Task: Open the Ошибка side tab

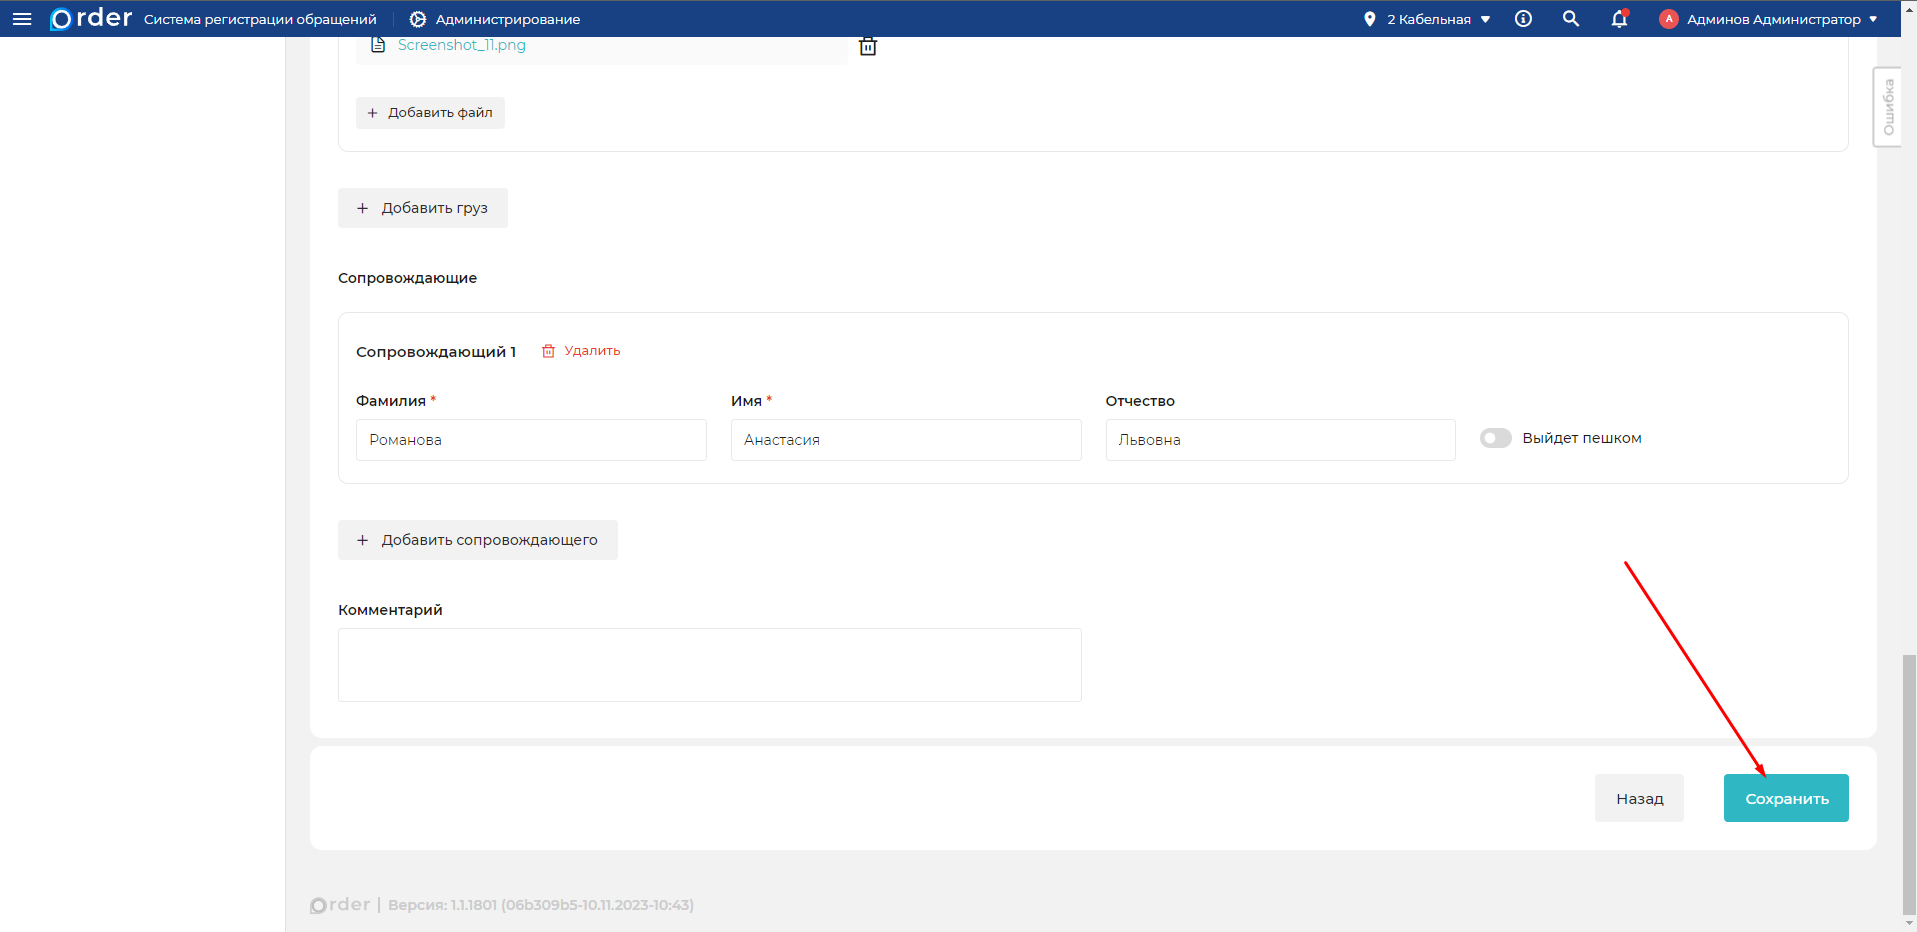Action: 1887,107
